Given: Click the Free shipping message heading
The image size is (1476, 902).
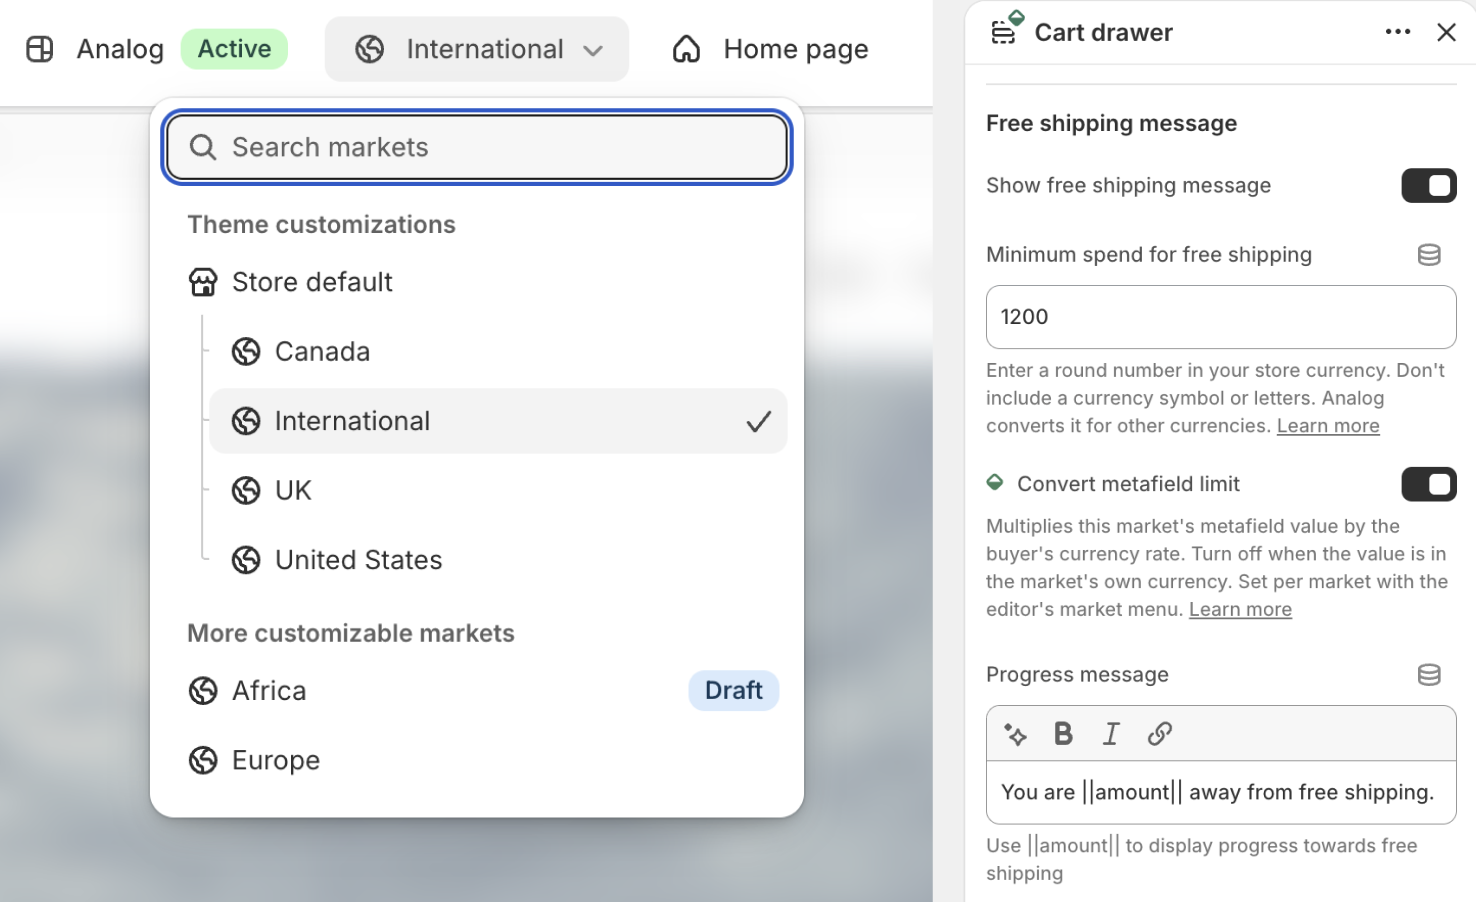Looking at the screenshot, I should pyautogui.click(x=1111, y=124).
